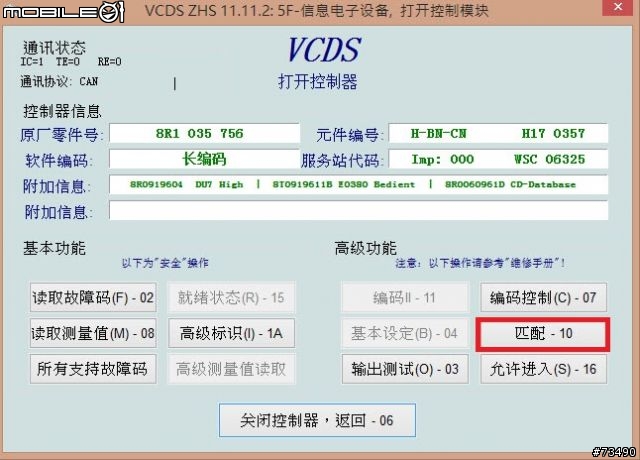
Task: Open 编码控制(C) - 07
Action: (543, 298)
